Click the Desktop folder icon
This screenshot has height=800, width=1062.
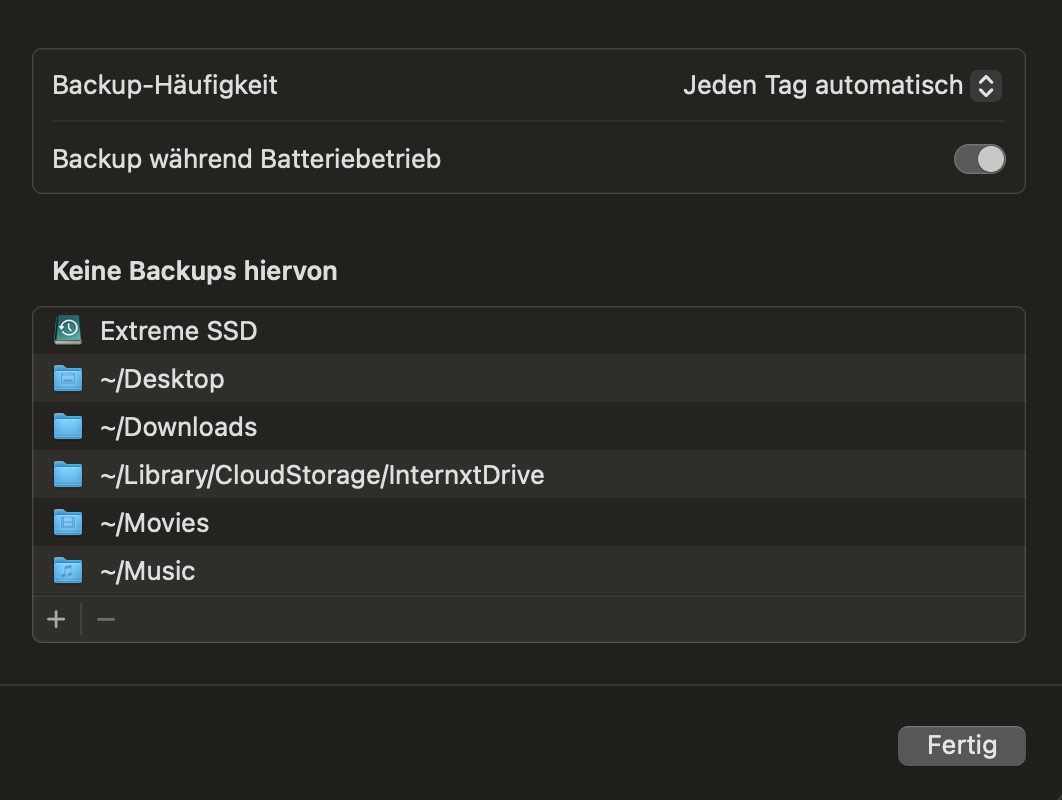(67, 379)
